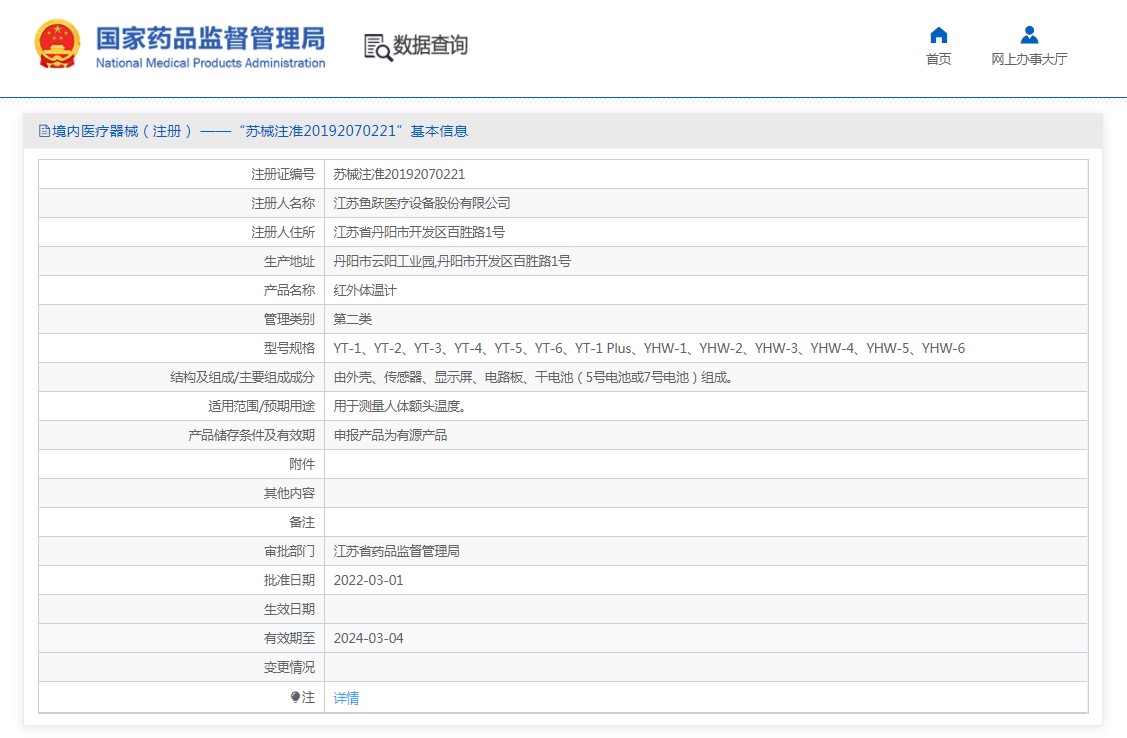This screenshot has width=1127, height=738.
Task: Click the model list starting with YT-1
Action: point(648,348)
